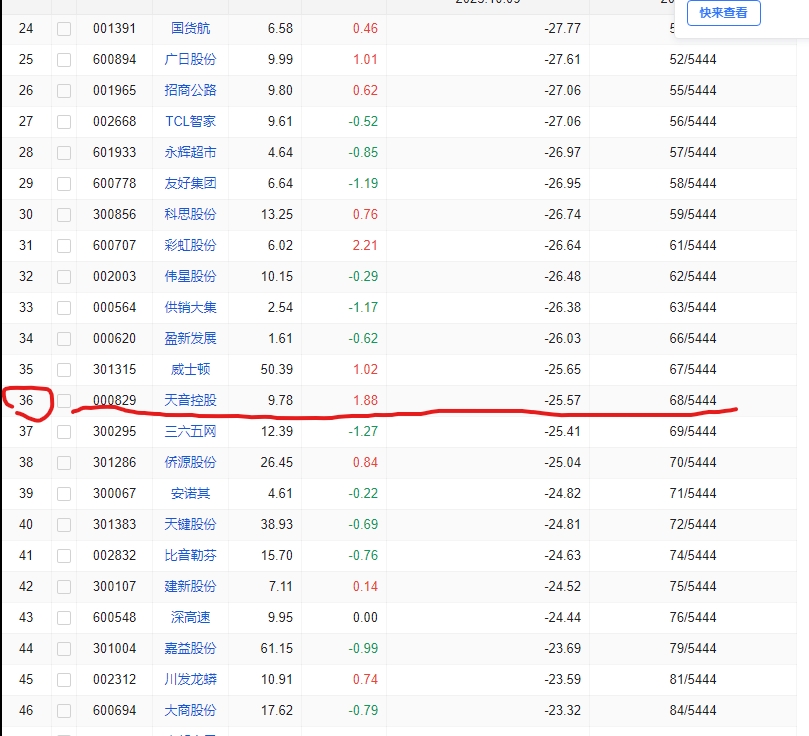This screenshot has height=736, width=809.
Task: Tick the checkbox for 比音勒芬
Action: 64,555
